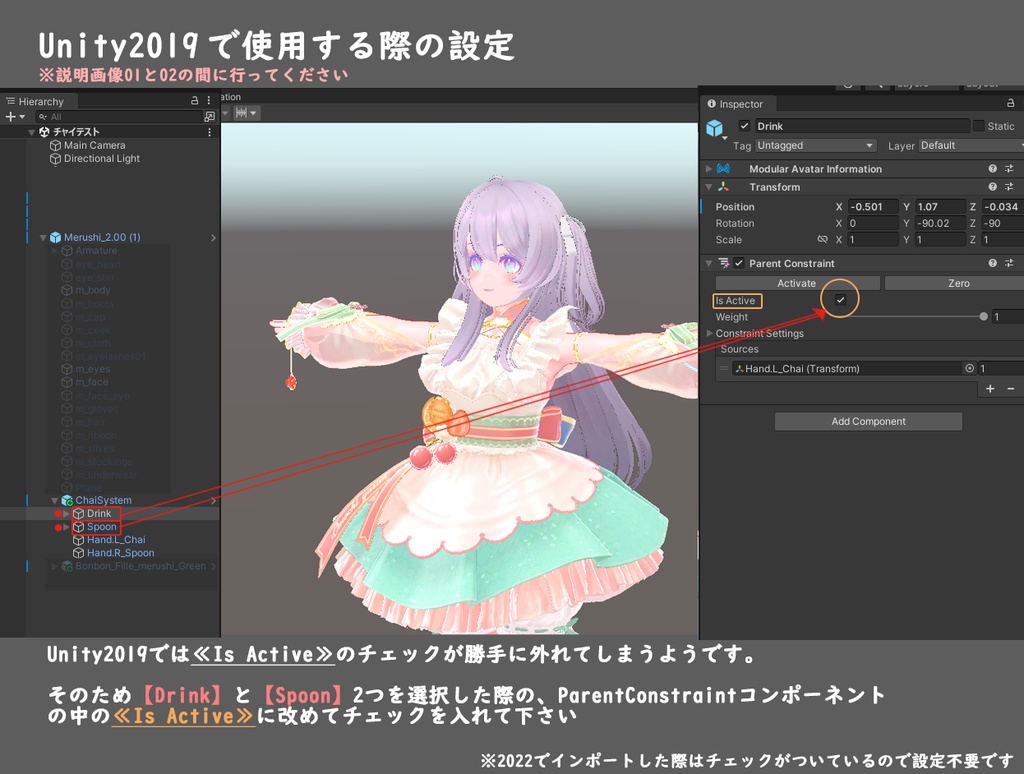Collapse the Parent Constraint component

pos(709,263)
